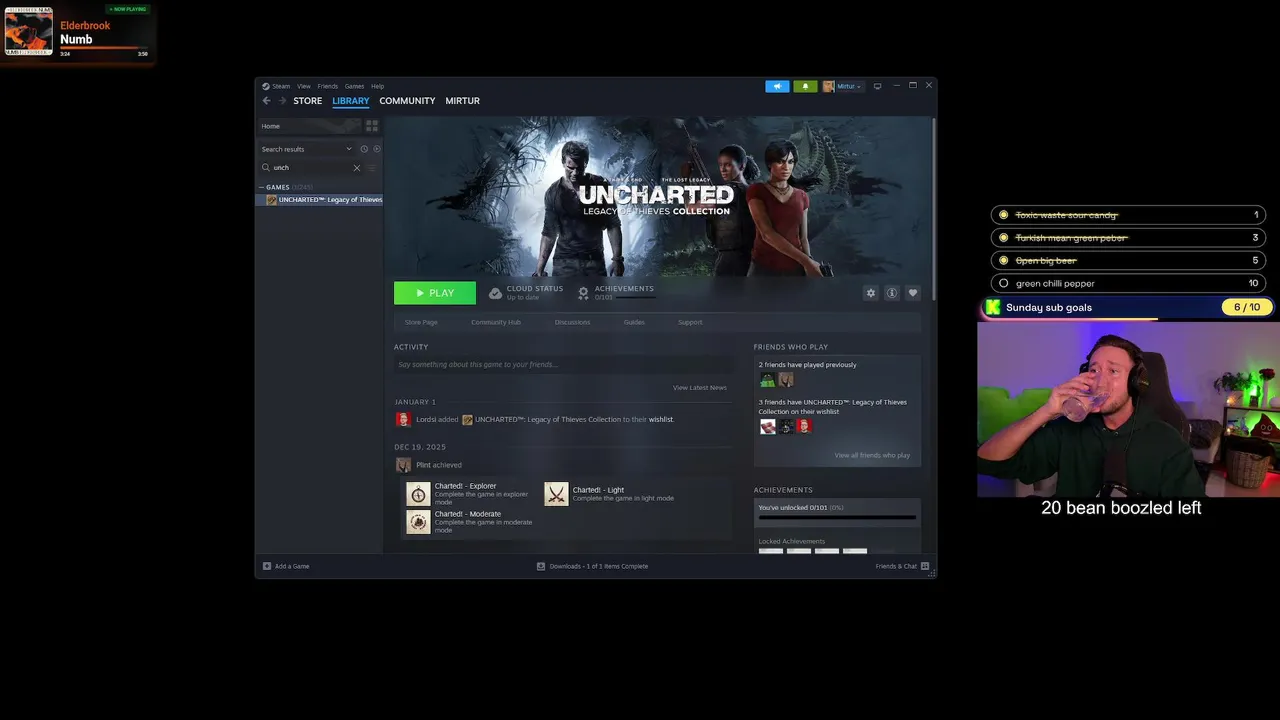
Task: Add game to favorites with heart icon
Action: (x=913, y=293)
